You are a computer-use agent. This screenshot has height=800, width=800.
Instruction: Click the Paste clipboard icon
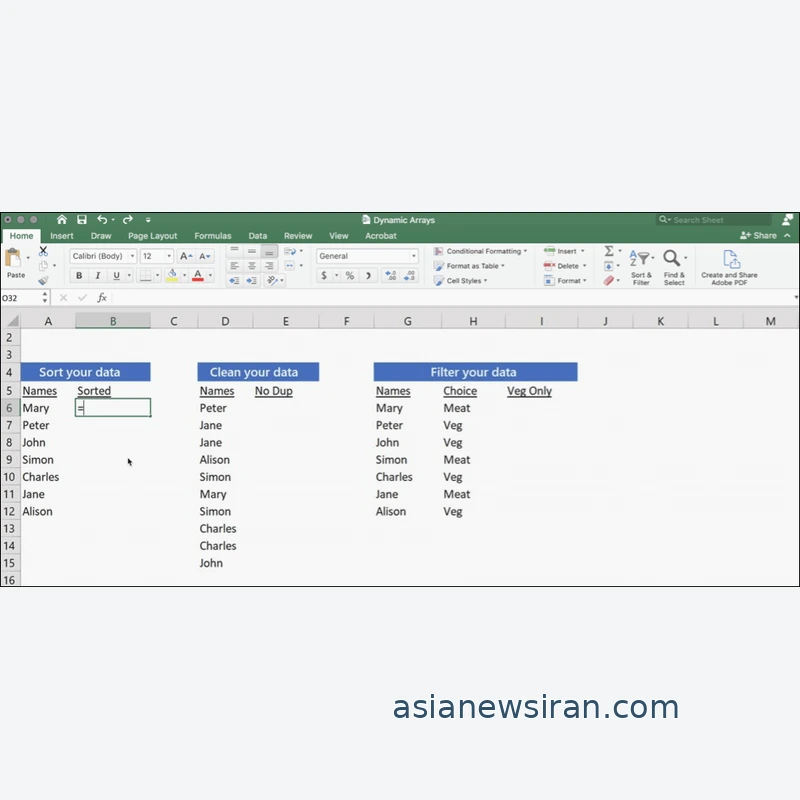pos(13,258)
